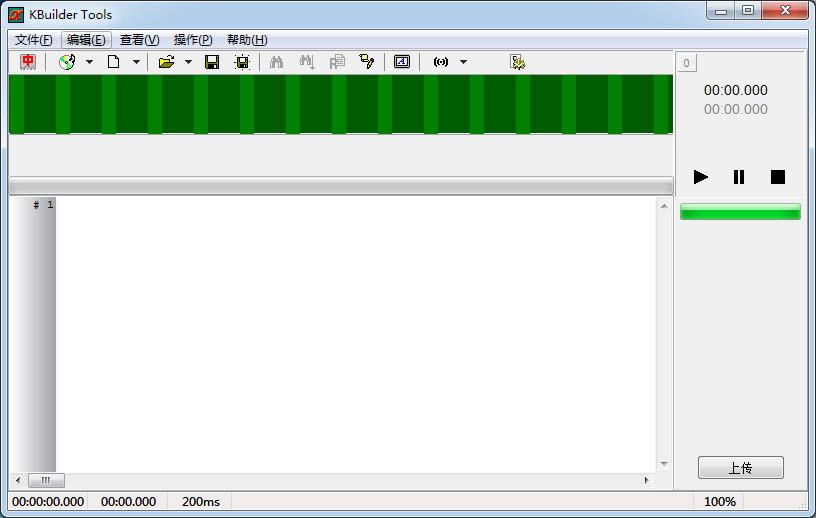Expand the arrow next to the new document icon
Screen dimensions: 816x518
coord(136,62)
